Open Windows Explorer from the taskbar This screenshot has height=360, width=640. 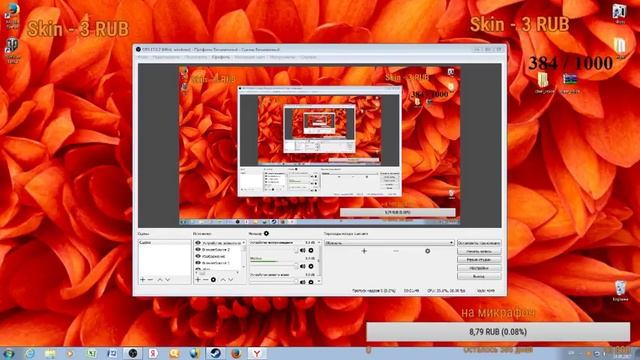click(50, 353)
